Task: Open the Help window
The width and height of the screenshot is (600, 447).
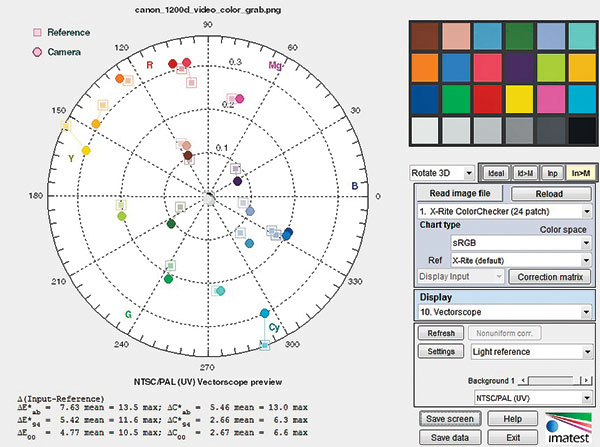Action: (x=512, y=419)
